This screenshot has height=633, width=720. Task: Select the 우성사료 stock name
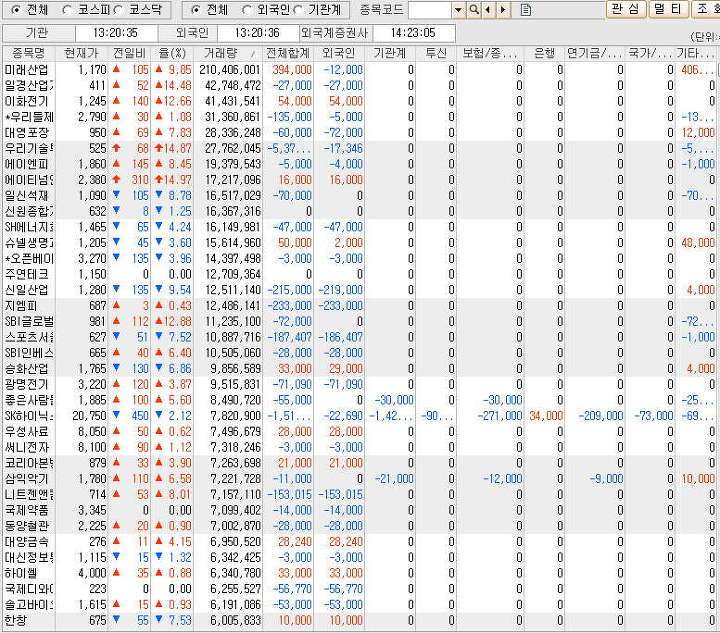pyautogui.click(x=27, y=431)
